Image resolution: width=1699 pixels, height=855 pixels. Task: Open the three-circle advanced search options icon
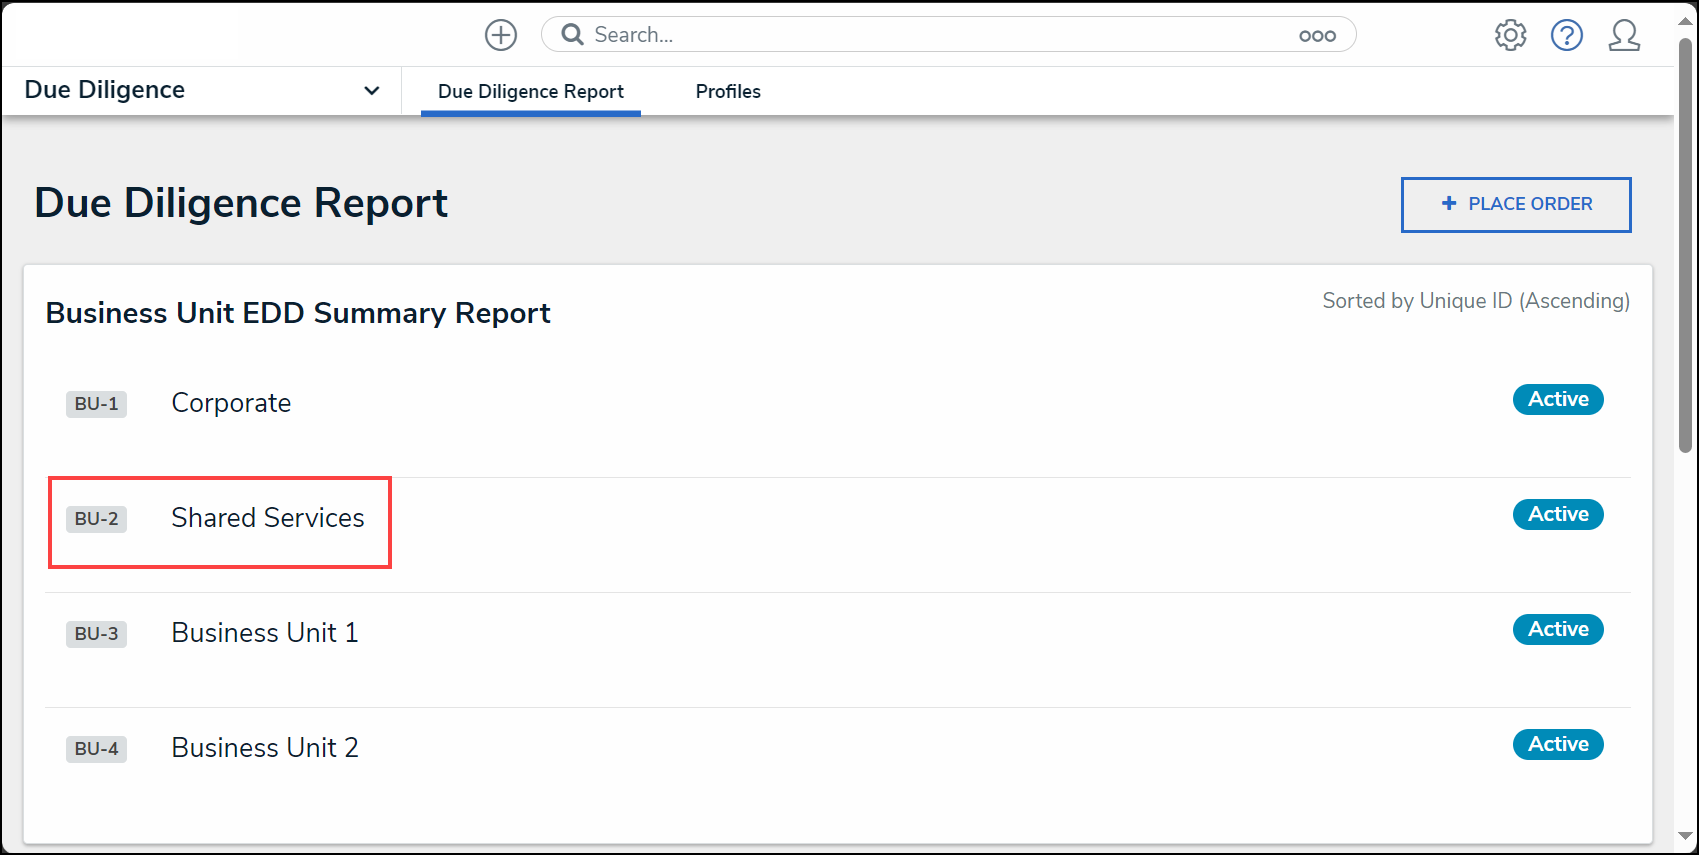(1317, 36)
